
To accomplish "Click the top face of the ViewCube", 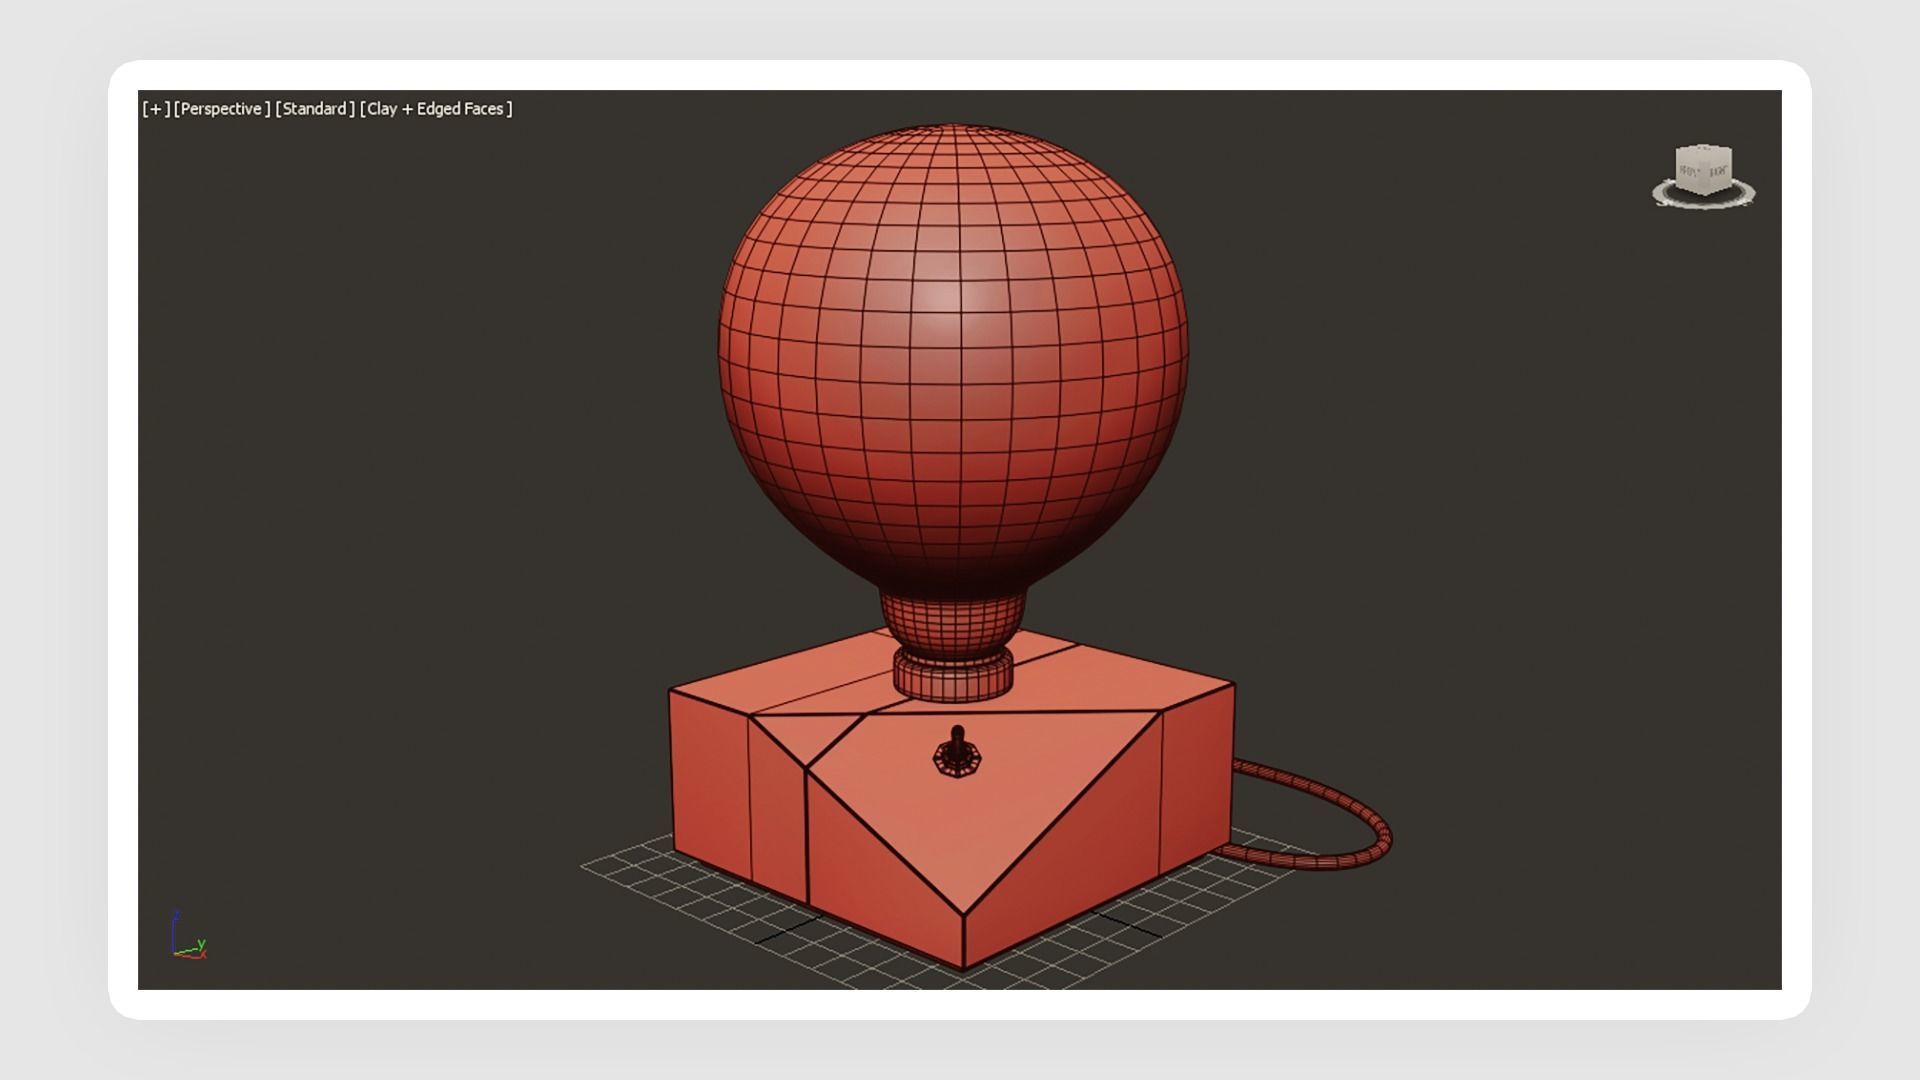I will [1704, 151].
